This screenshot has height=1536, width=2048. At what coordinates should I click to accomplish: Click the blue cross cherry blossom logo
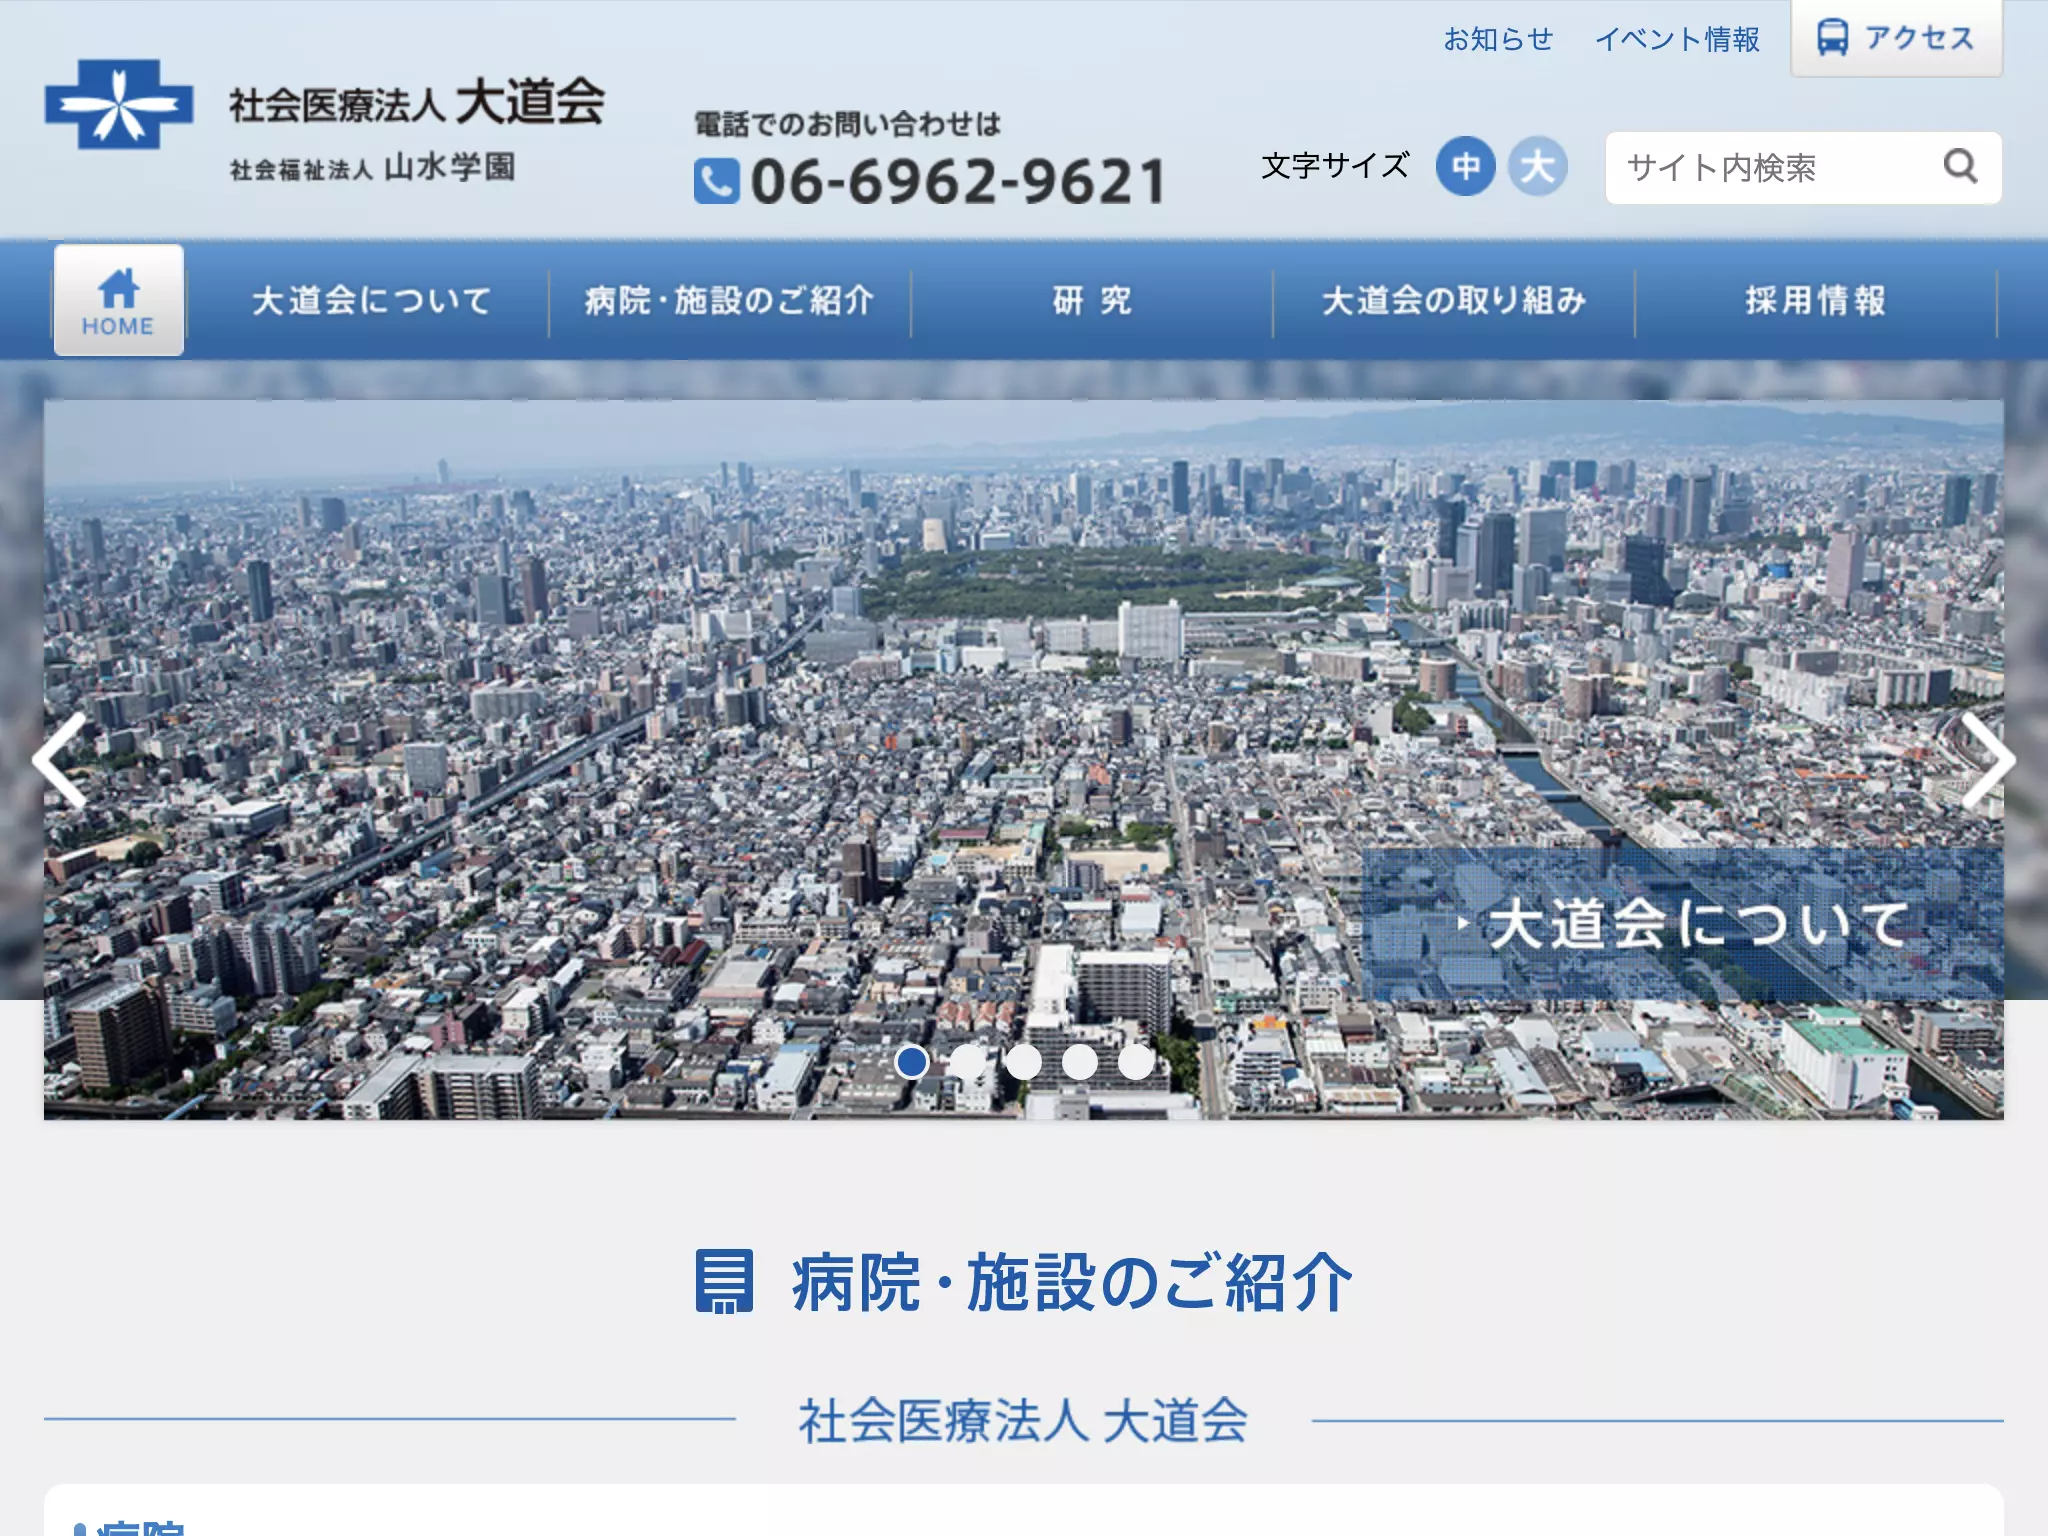point(119,104)
